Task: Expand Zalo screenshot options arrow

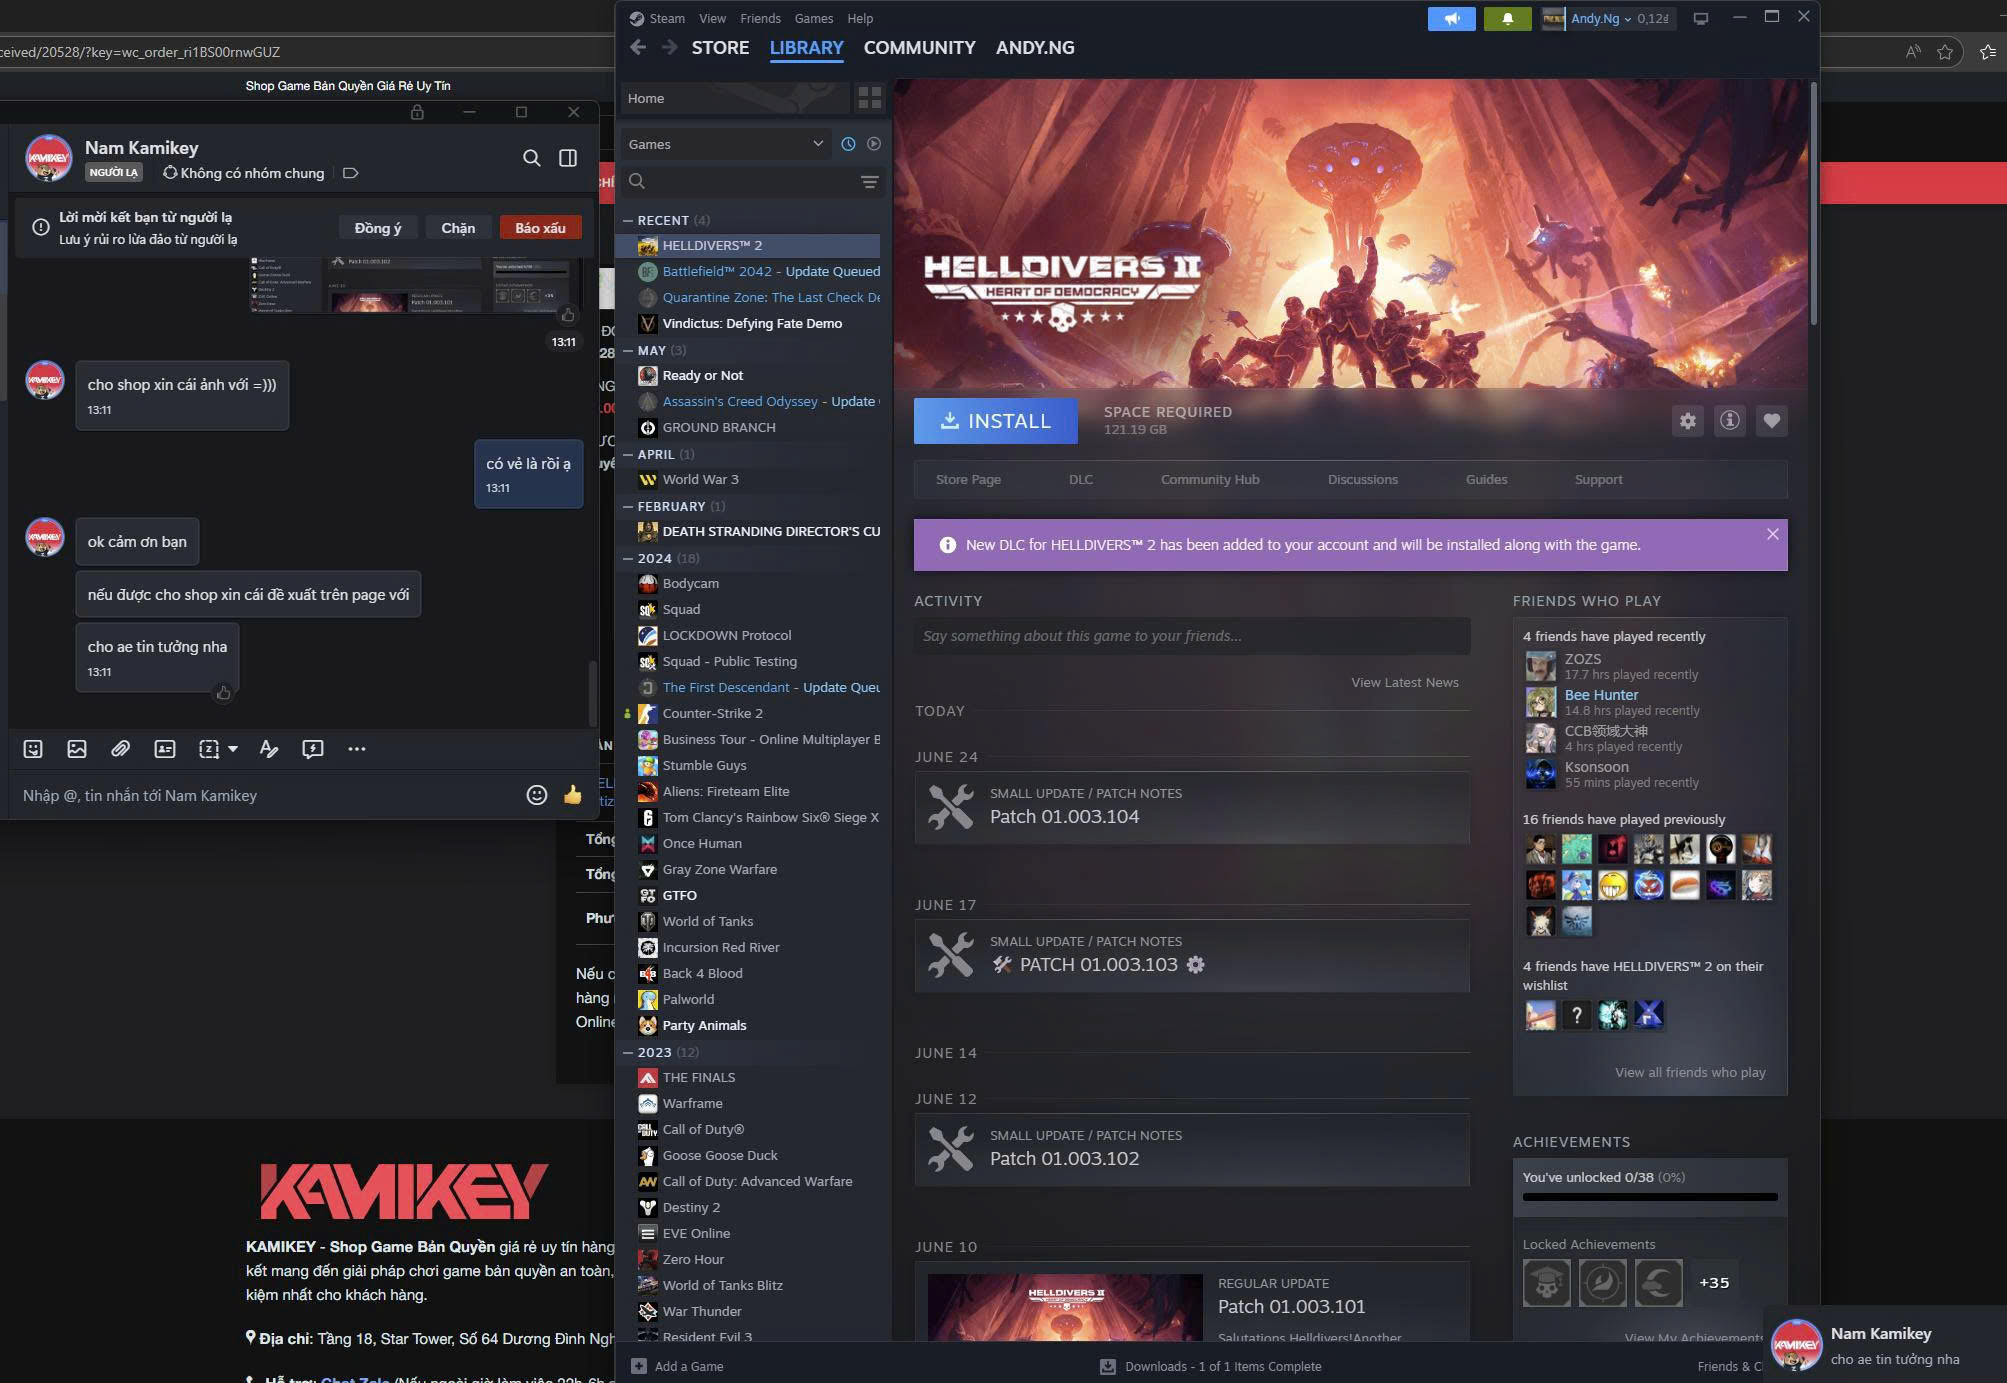Action: tap(233, 749)
